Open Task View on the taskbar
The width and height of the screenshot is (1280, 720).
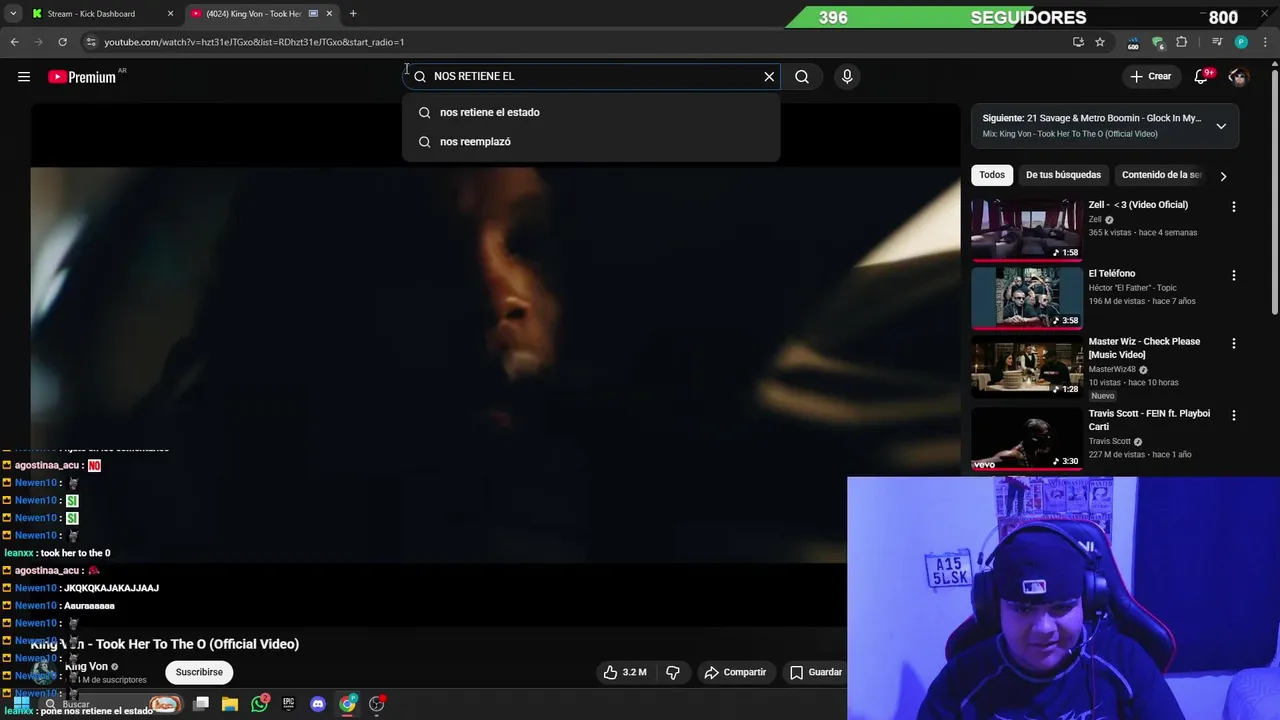pos(201,704)
